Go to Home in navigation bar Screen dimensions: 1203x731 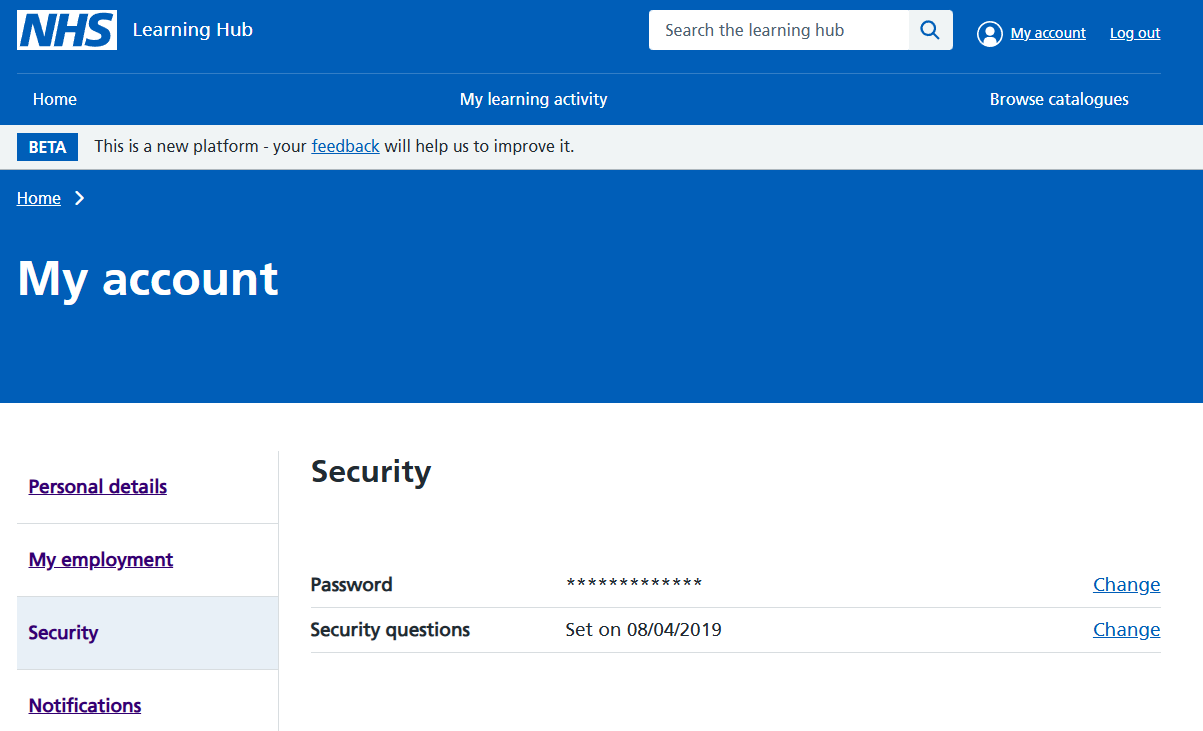[55, 99]
